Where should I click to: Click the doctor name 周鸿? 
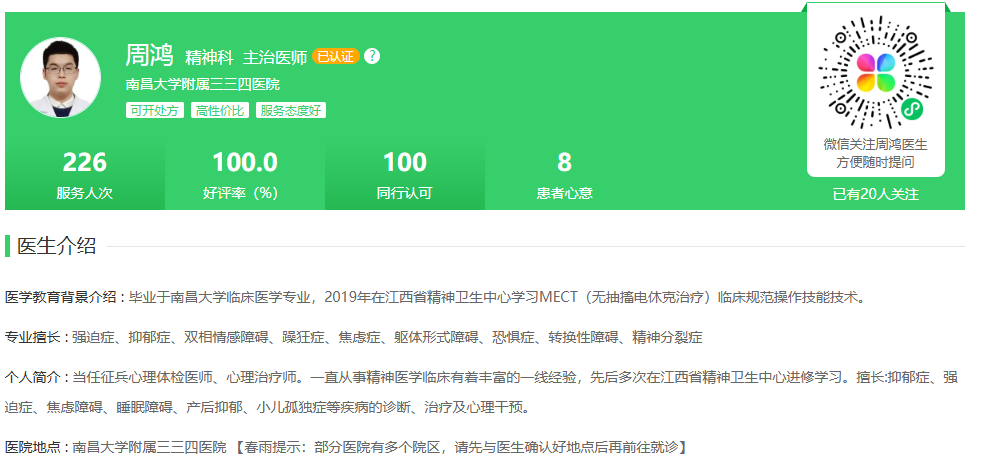(149, 55)
